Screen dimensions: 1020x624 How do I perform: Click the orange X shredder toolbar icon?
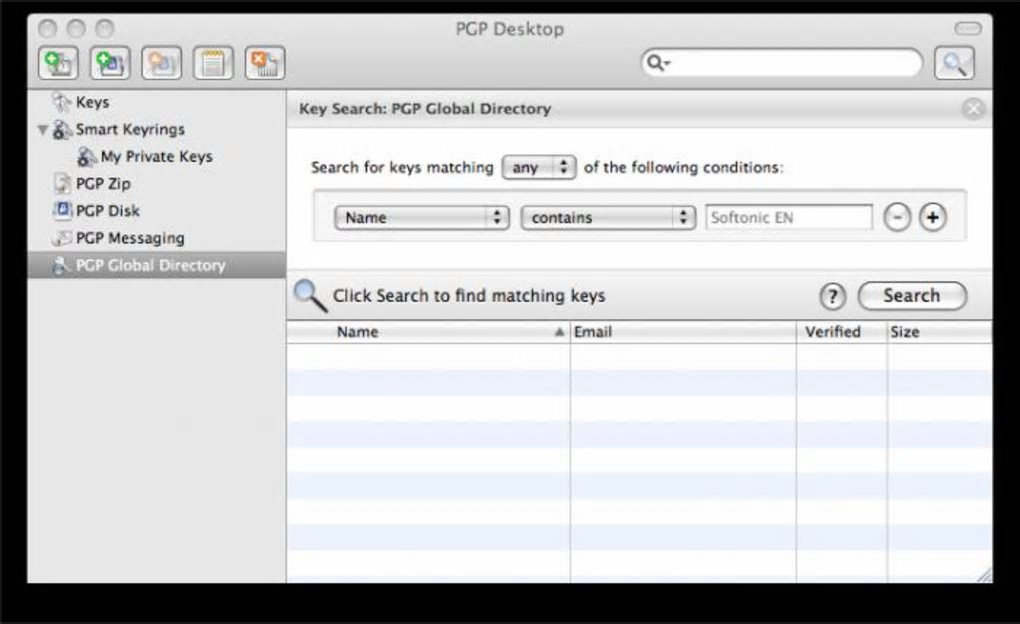(x=265, y=64)
